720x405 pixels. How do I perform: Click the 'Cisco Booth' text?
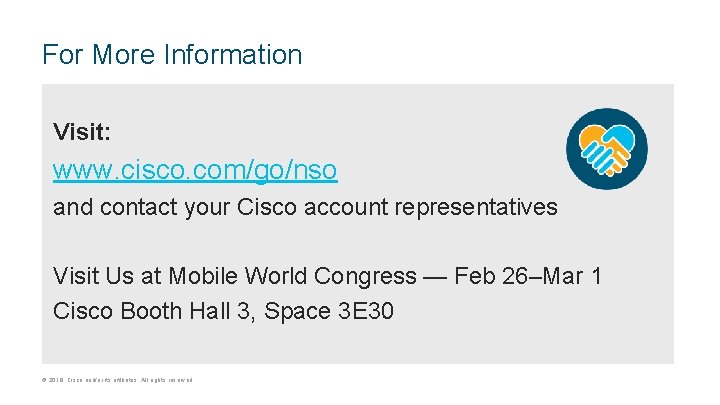tap(118, 311)
